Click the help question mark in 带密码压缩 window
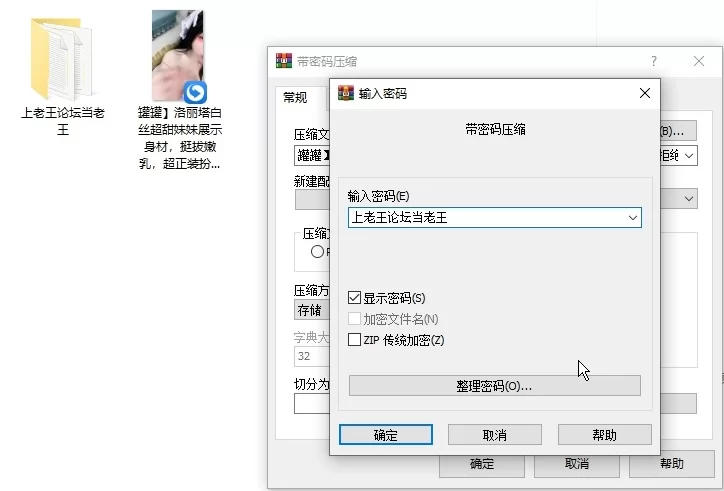This screenshot has width=724, height=491. click(654, 61)
